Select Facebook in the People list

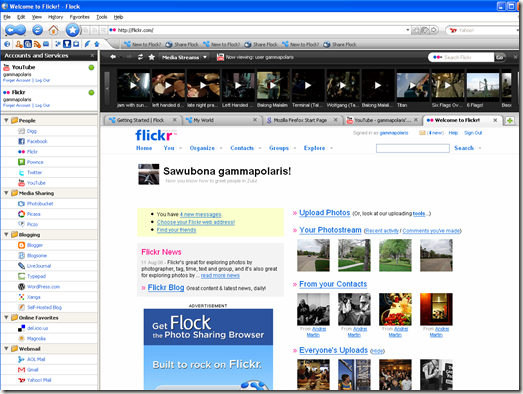[37, 141]
